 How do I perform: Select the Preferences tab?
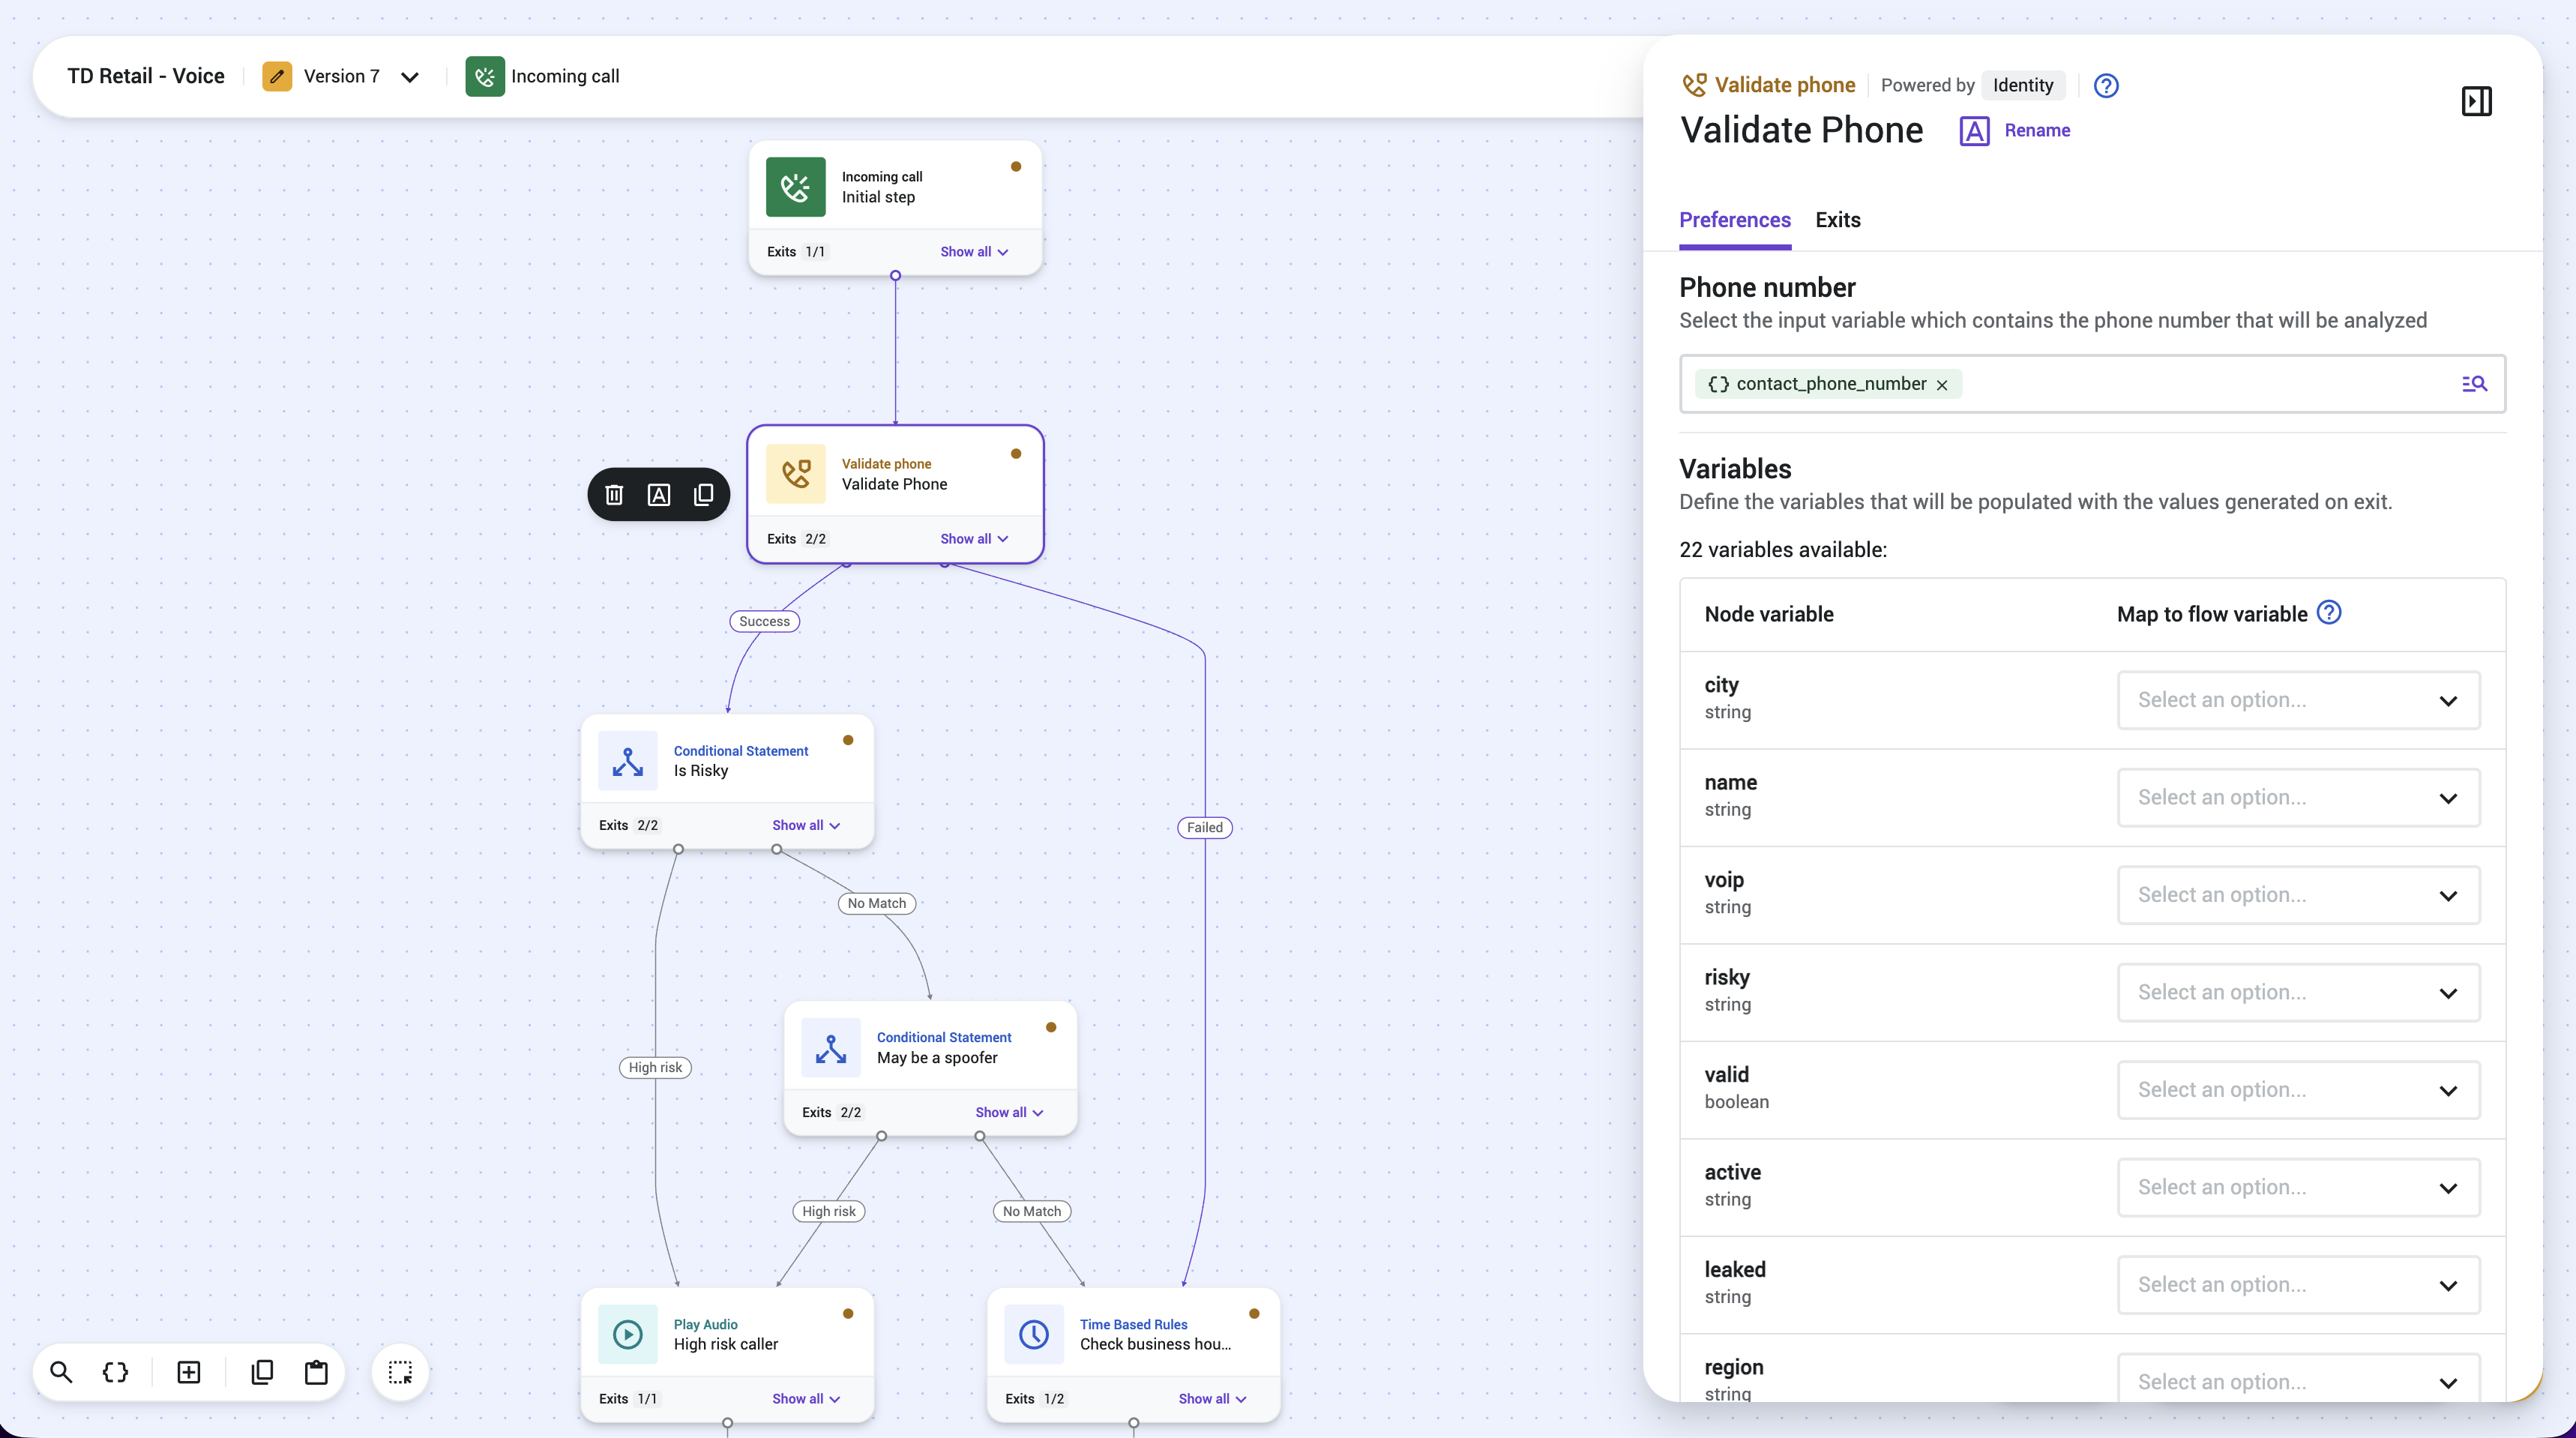1735,220
